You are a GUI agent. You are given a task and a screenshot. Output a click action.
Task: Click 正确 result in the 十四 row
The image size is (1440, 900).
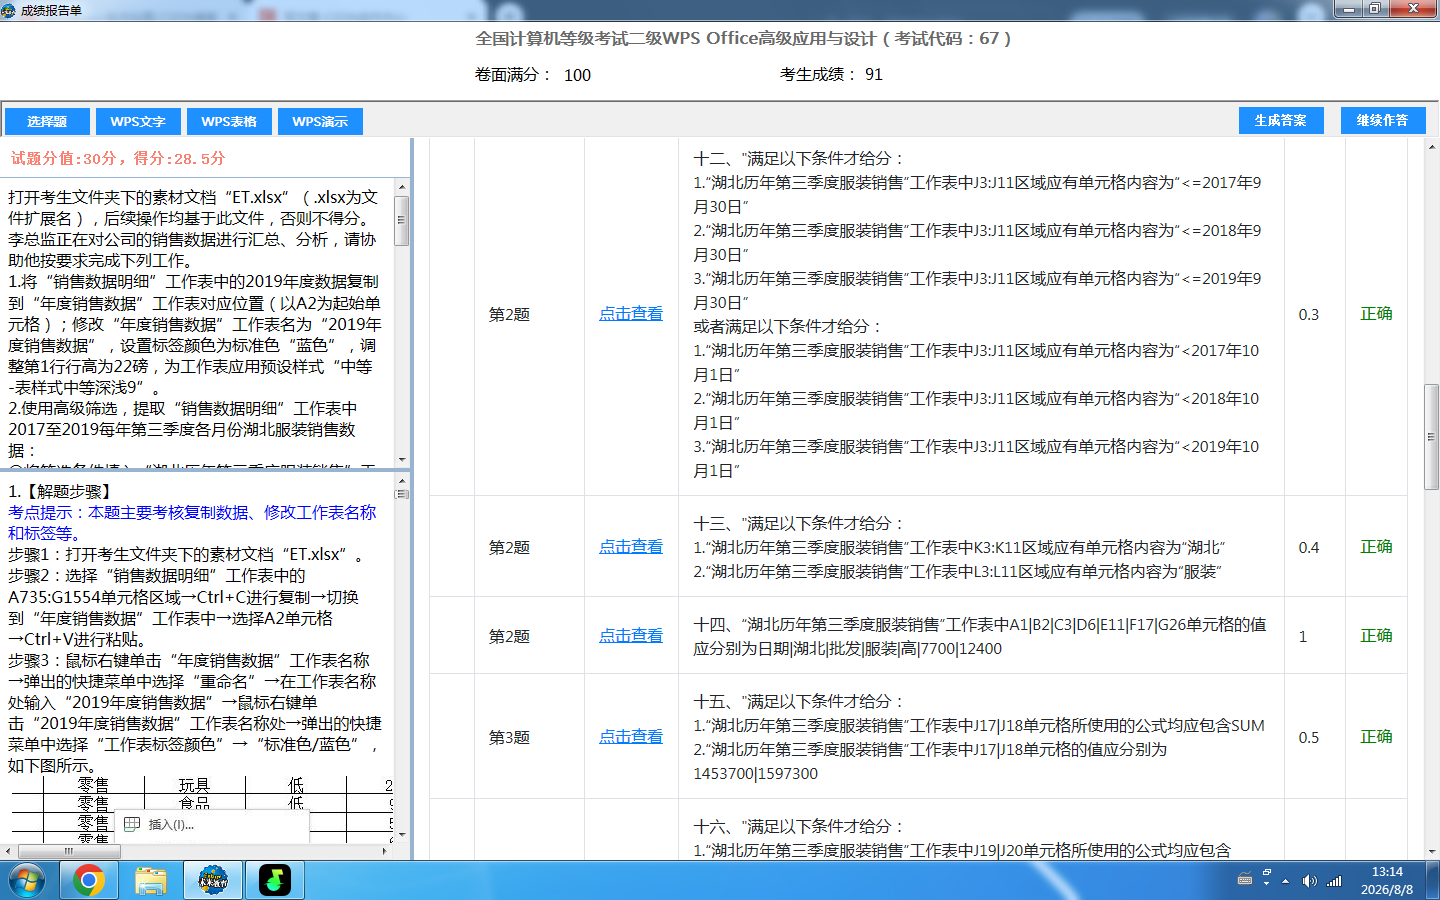(1376, 636)
